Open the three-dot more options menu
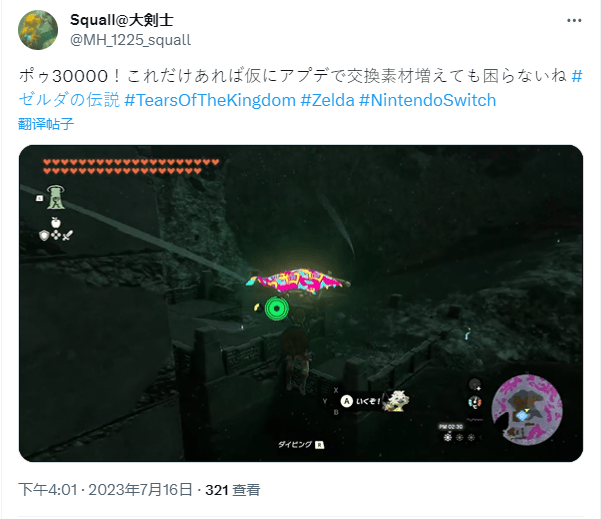Screen dimensions: 601x519 [x=574, y=21]
